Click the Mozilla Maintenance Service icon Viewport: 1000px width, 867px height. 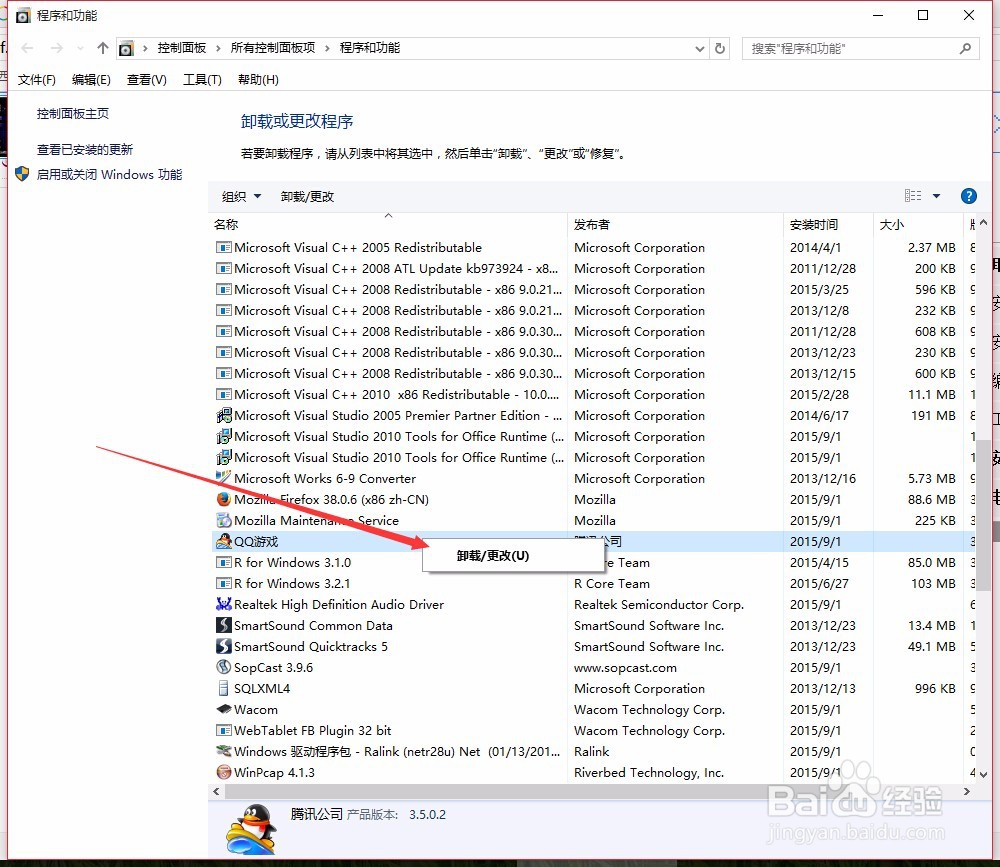tap(223, 520)
